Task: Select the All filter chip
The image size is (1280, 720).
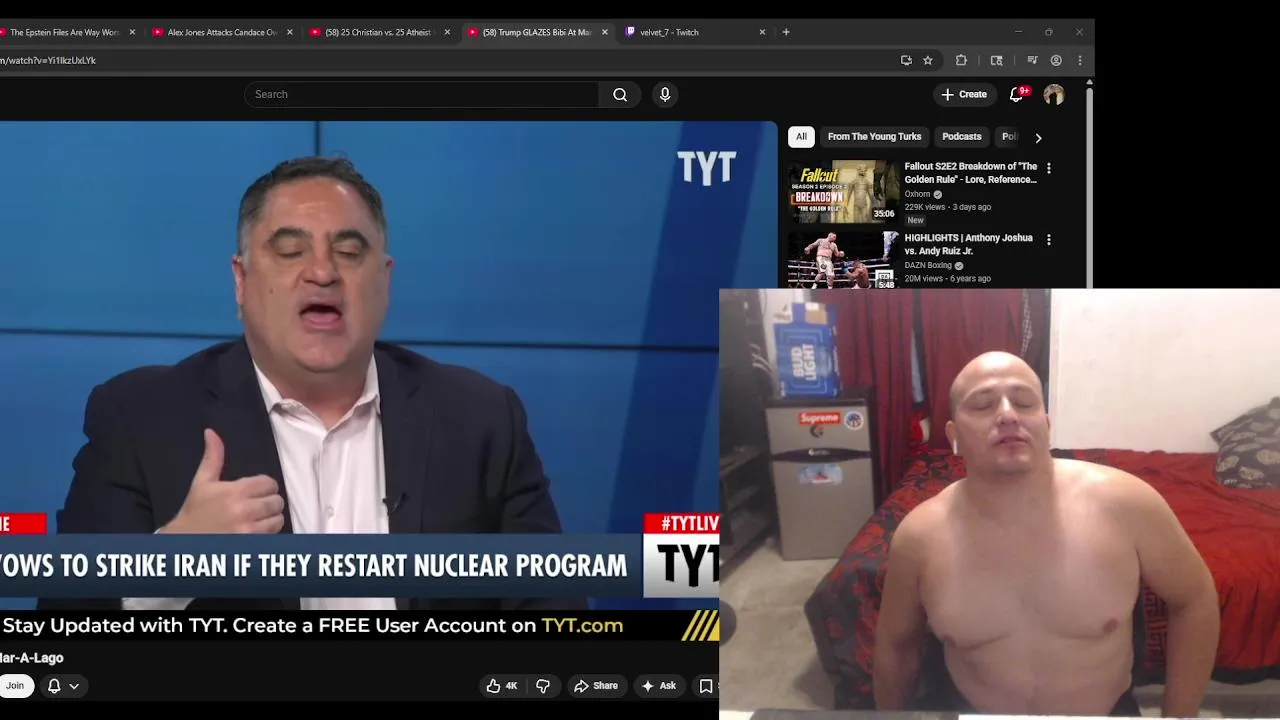Action: [x=801, y=137]
